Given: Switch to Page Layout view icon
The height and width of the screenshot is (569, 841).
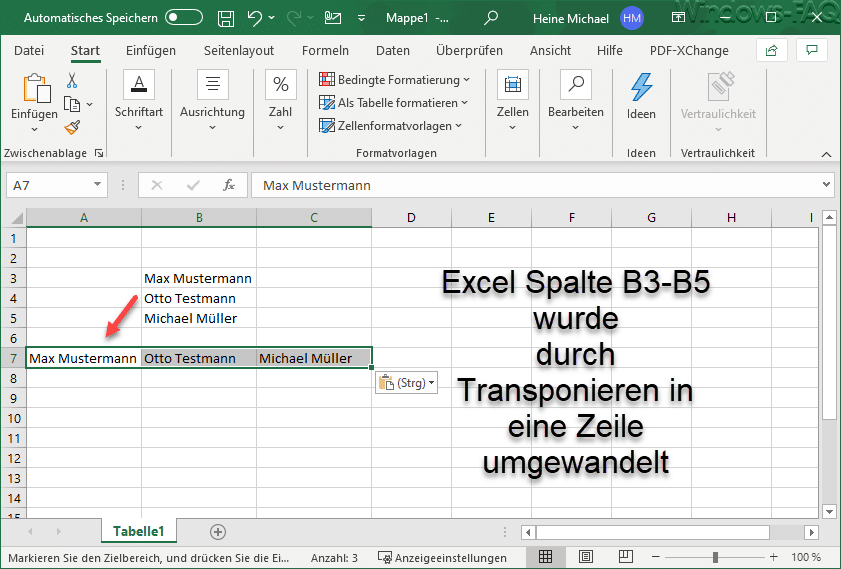Looking at the screenshot, I should coord(586,557).
